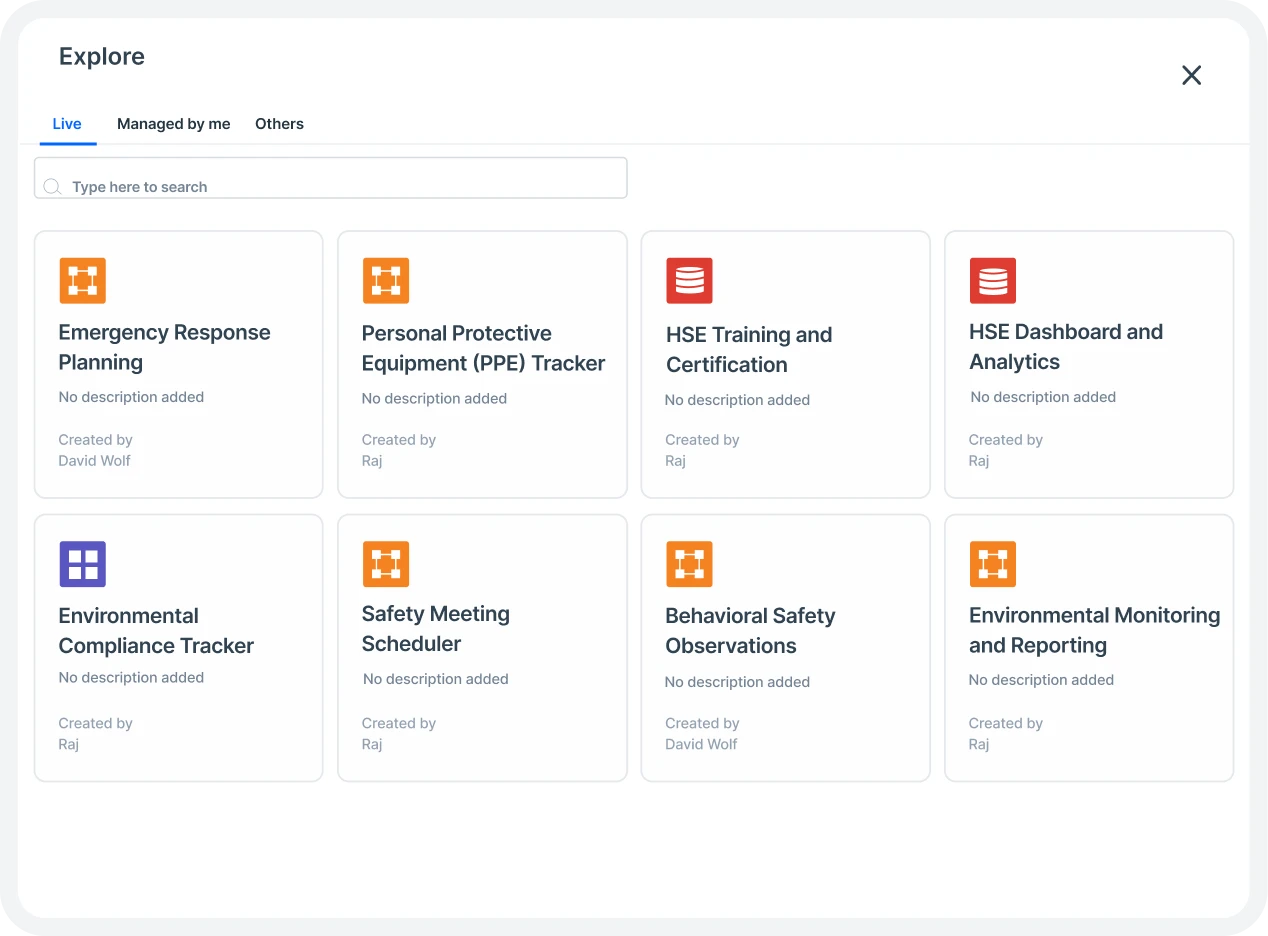The height and width of the screenshot is (936, 1268).
Task: Click 'Raj' on Safety Meeting Scheduler card
Action: [372, 744]
